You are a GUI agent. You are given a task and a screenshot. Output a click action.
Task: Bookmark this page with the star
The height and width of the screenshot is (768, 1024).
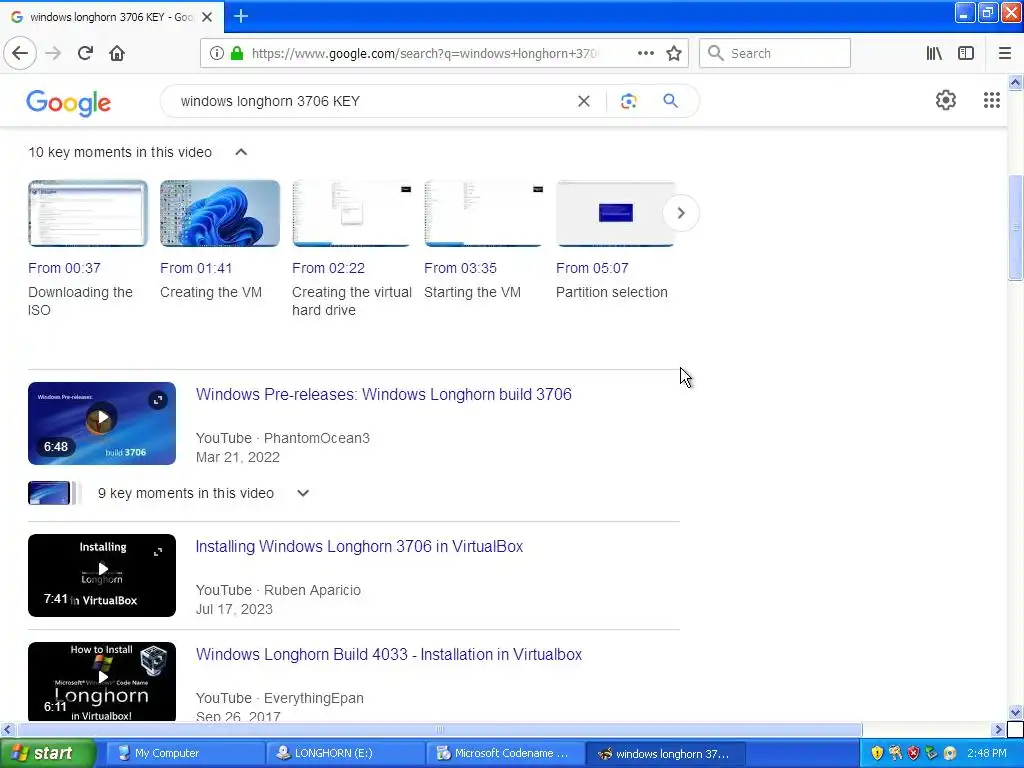point(674,53)
